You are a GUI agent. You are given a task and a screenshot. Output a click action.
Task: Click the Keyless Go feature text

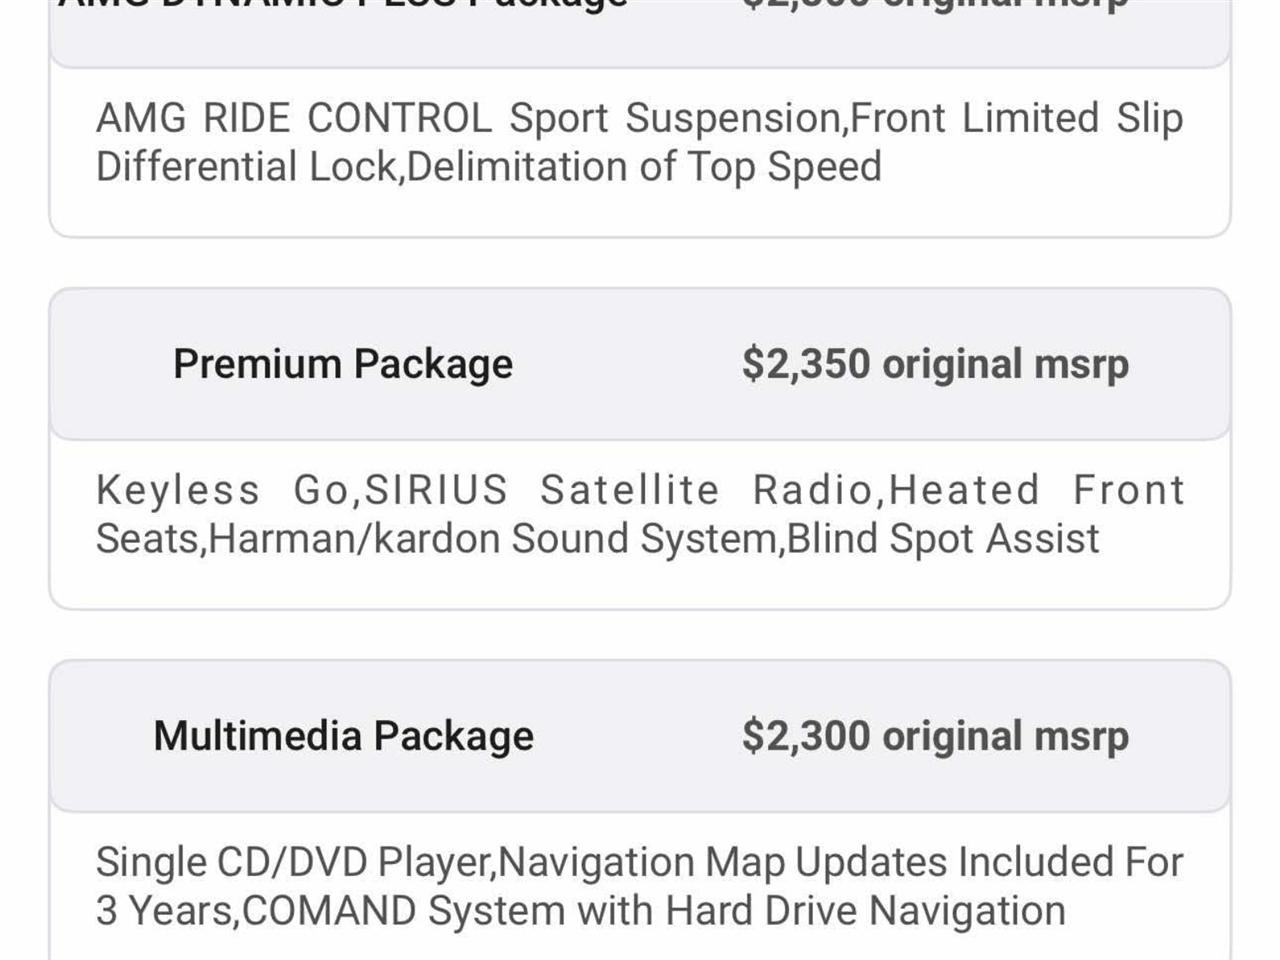[221, 490]
